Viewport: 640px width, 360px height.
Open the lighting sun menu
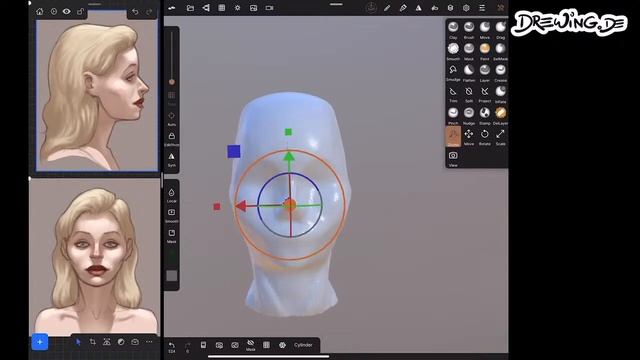238,8
